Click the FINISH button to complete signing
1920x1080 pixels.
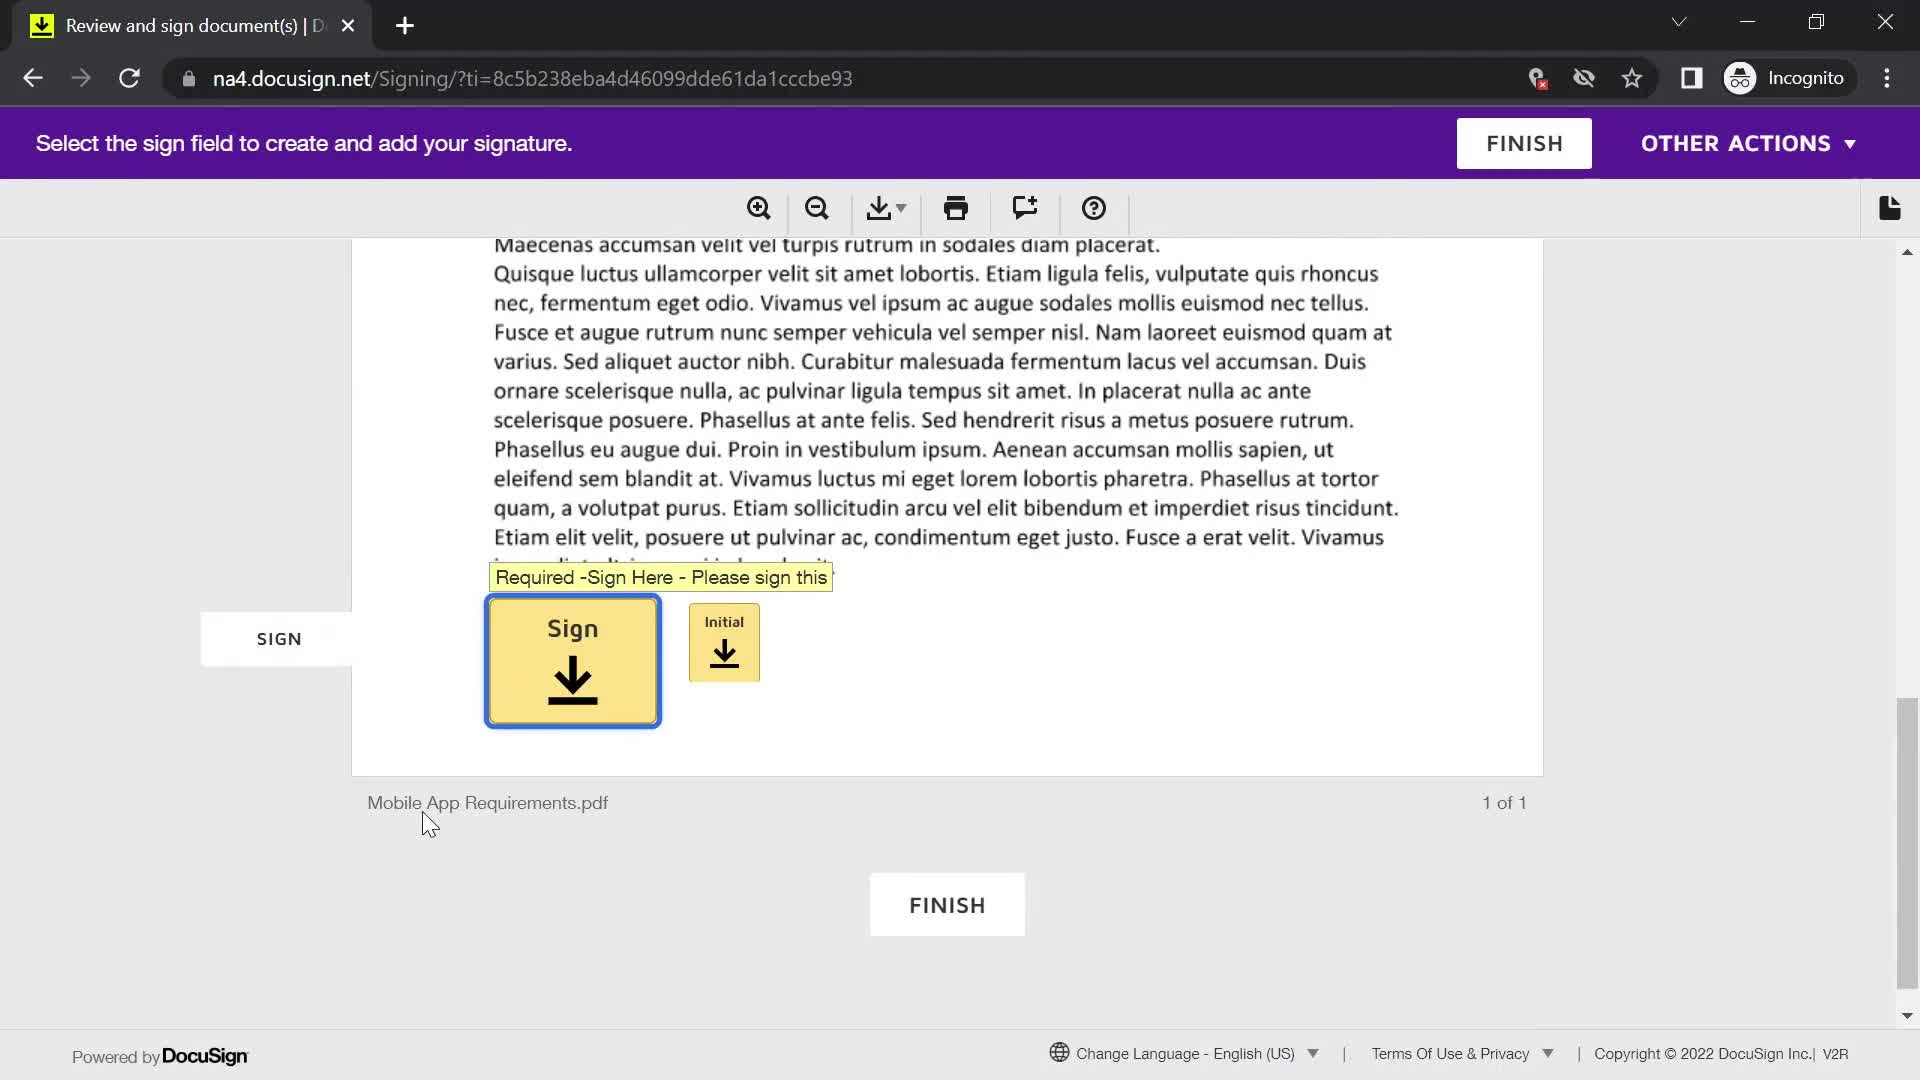coord(947,905)
